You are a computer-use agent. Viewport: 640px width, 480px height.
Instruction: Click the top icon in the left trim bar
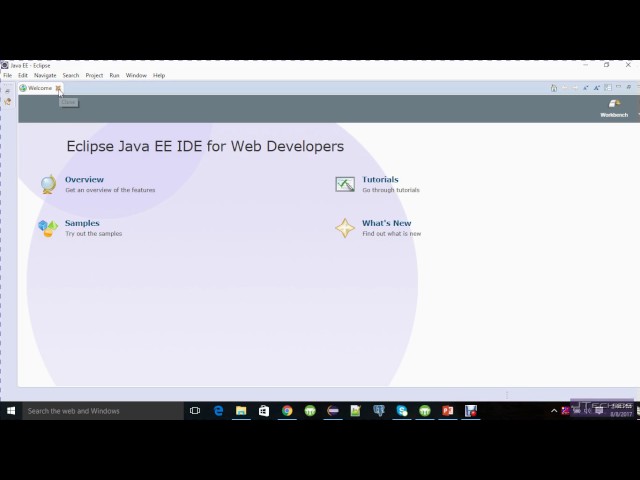point(8,91)
